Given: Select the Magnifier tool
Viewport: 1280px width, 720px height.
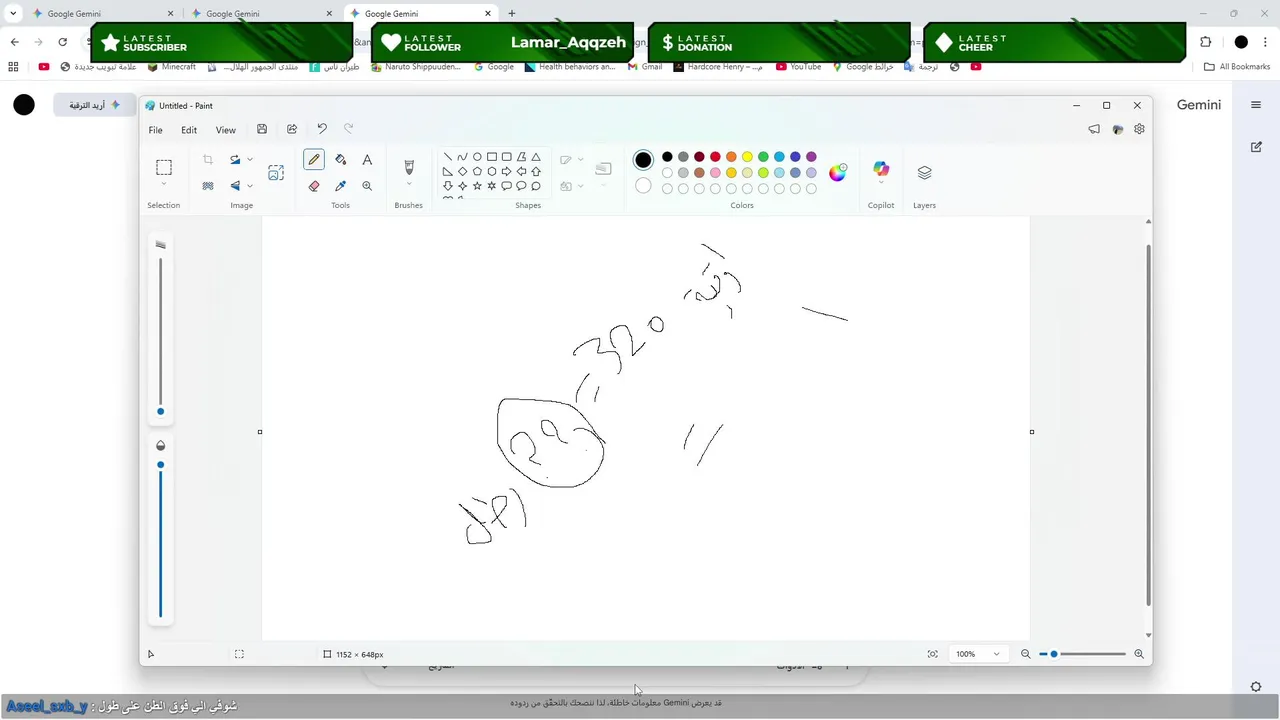Looking at the screenshot, I should [x=367, y=186].
